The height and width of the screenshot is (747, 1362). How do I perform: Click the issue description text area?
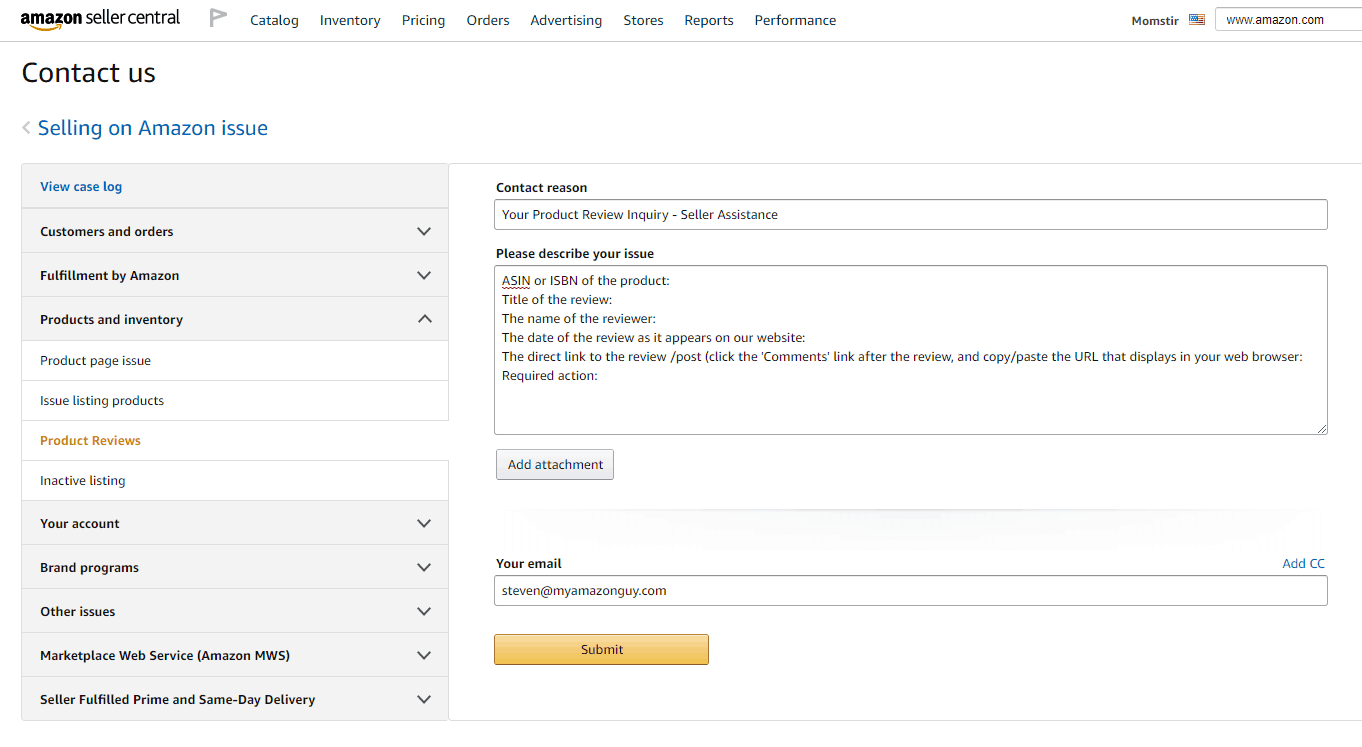(x=911, y=350)
